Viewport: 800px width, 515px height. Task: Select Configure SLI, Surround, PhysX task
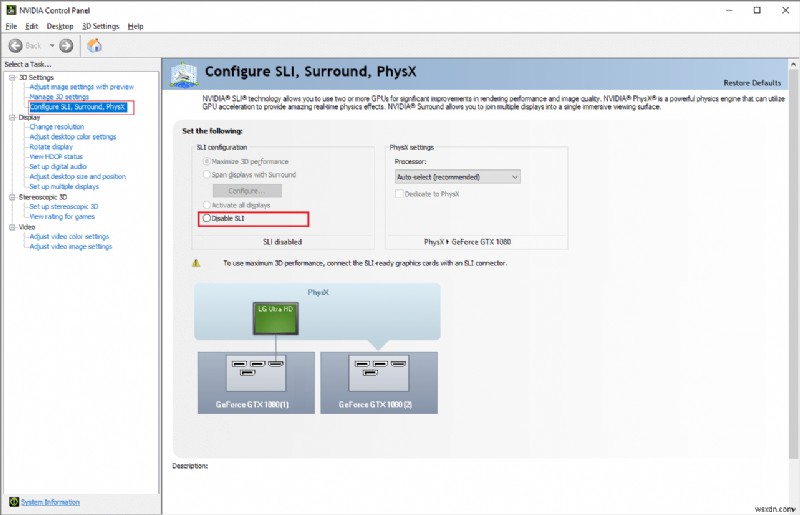coord(78,107)
